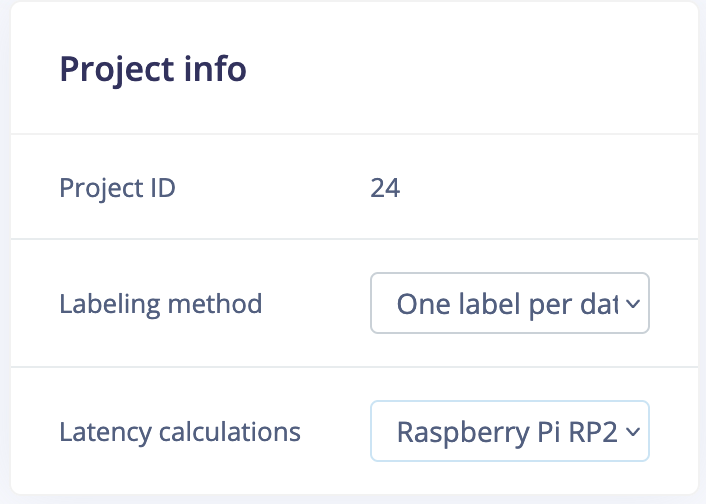Image resolution: width=706 pixels, height=504 pixels.
Task: Click the word 'Raspberry' in the latency dropdown
Action: click(460, 431)
